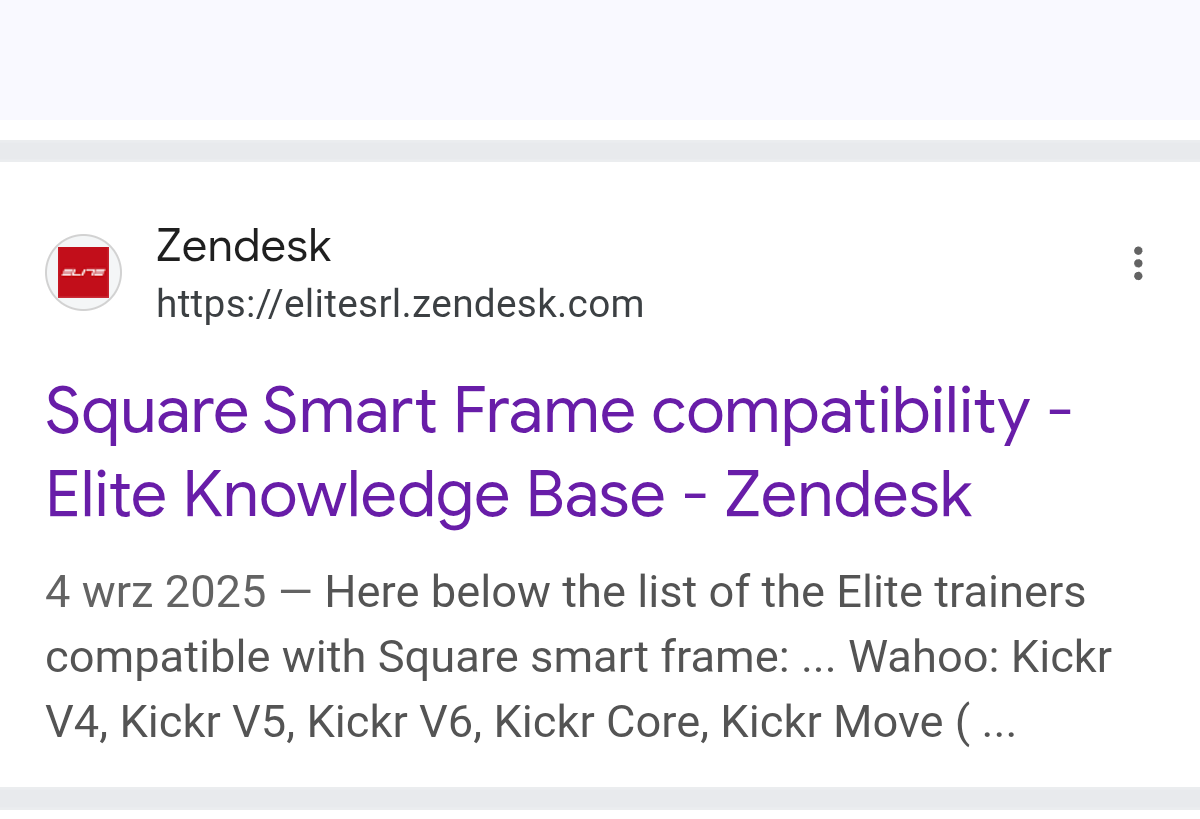Click the date 4 wrz 2025
1200x819 pixels.
(x=156, y=592)
